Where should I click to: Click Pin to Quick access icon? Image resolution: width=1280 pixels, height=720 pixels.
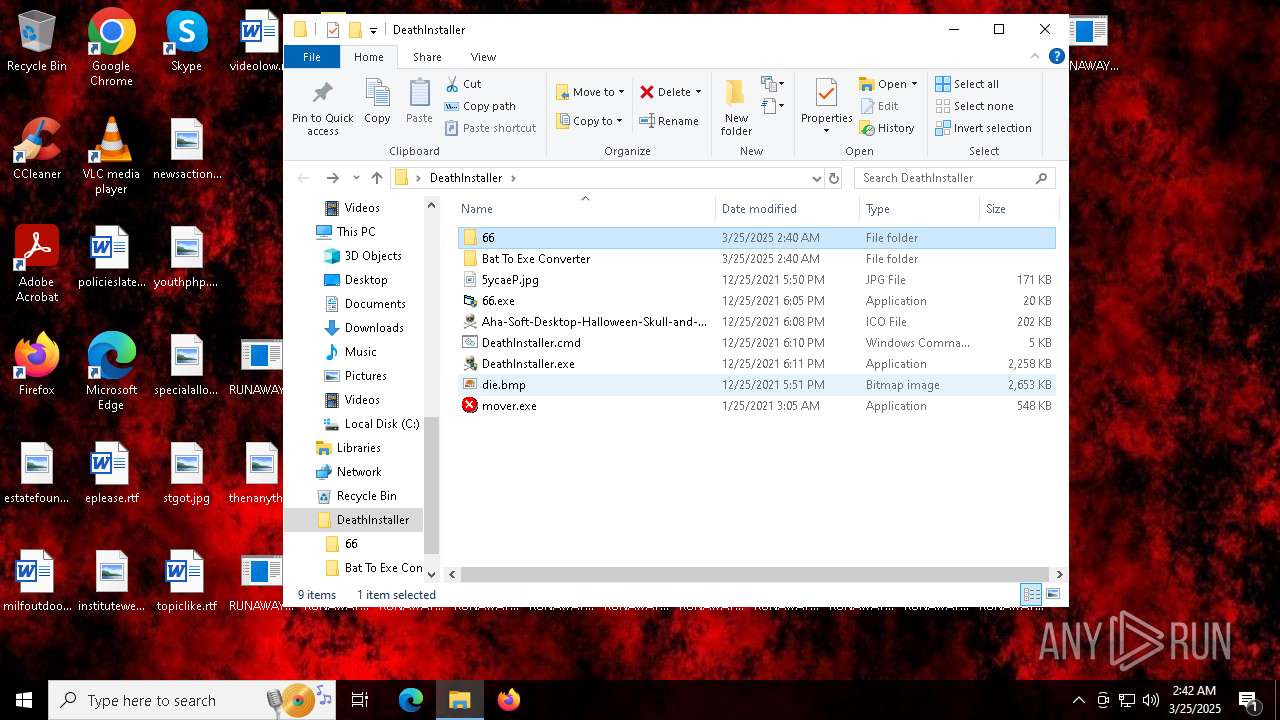click(x=322, y=108)
